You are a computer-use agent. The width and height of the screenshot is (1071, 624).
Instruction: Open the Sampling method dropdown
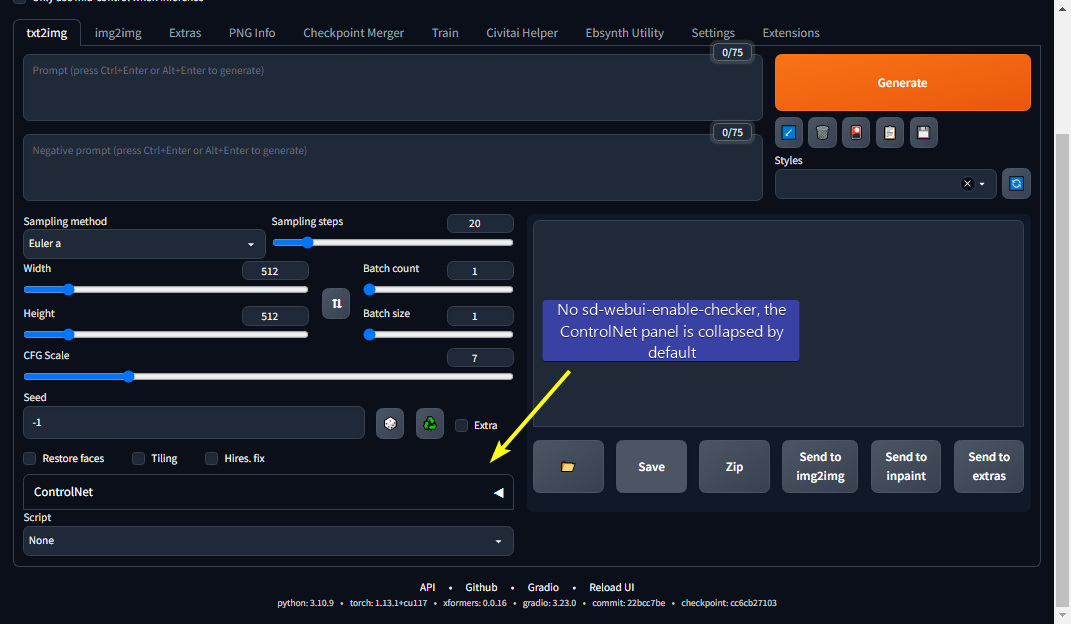pos(143,244)
